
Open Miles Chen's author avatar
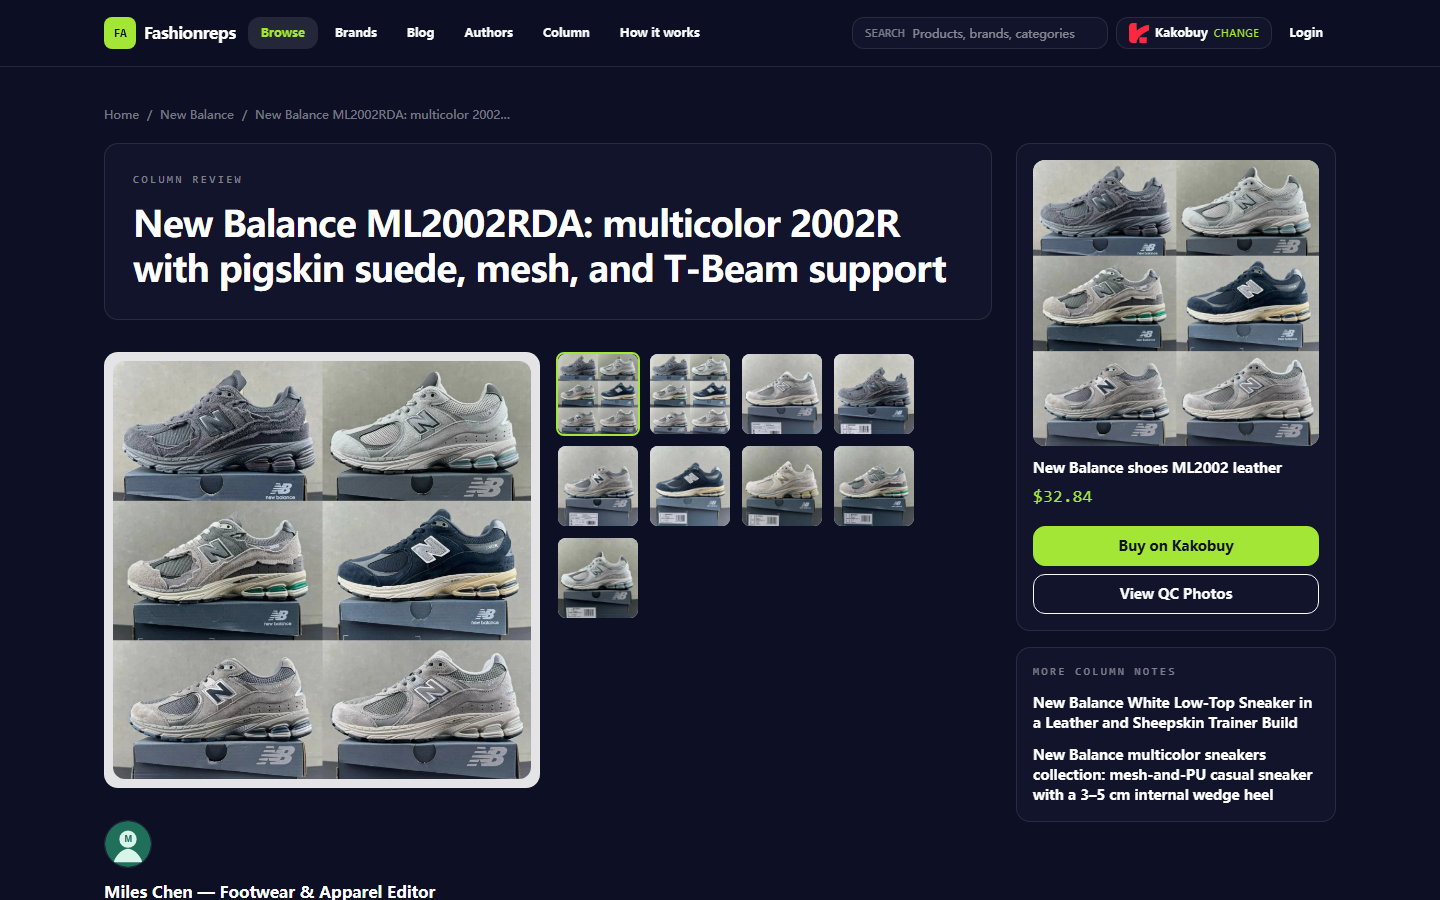point(128,844)
